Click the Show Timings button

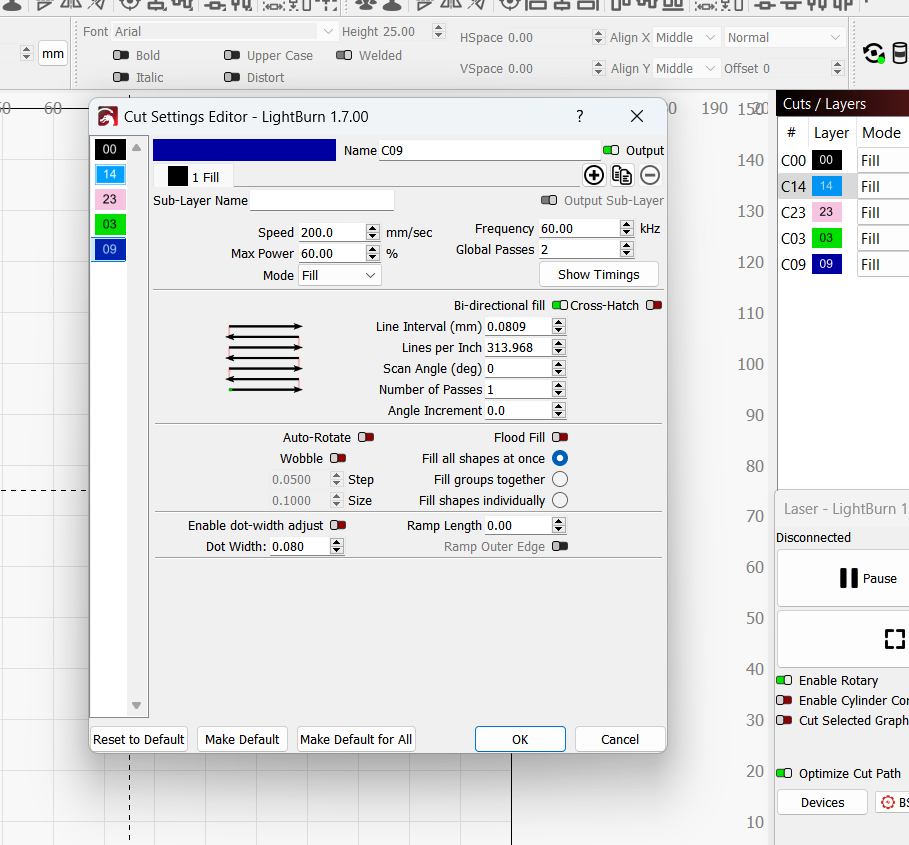pyautogui.click(x=599, y=275)
